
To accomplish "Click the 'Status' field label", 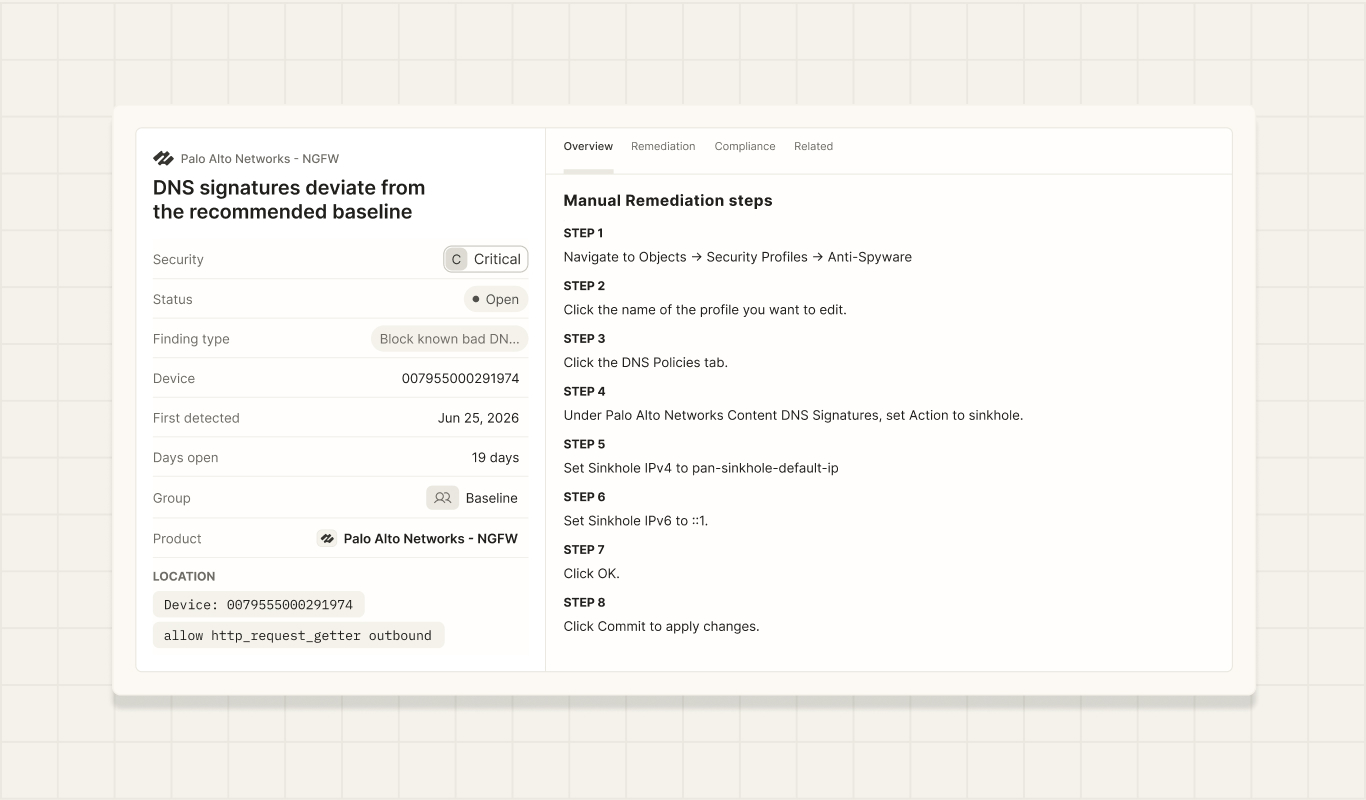I will coord(173,299).
